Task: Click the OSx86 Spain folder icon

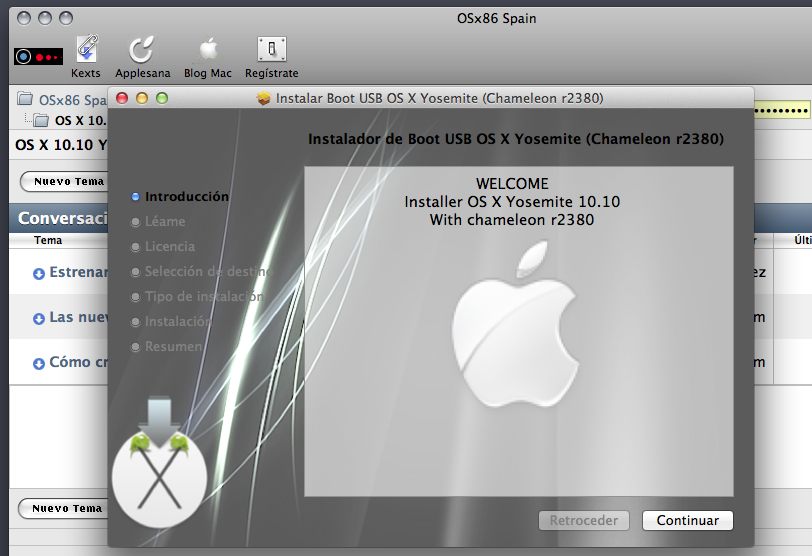Action: coord(24,98)
